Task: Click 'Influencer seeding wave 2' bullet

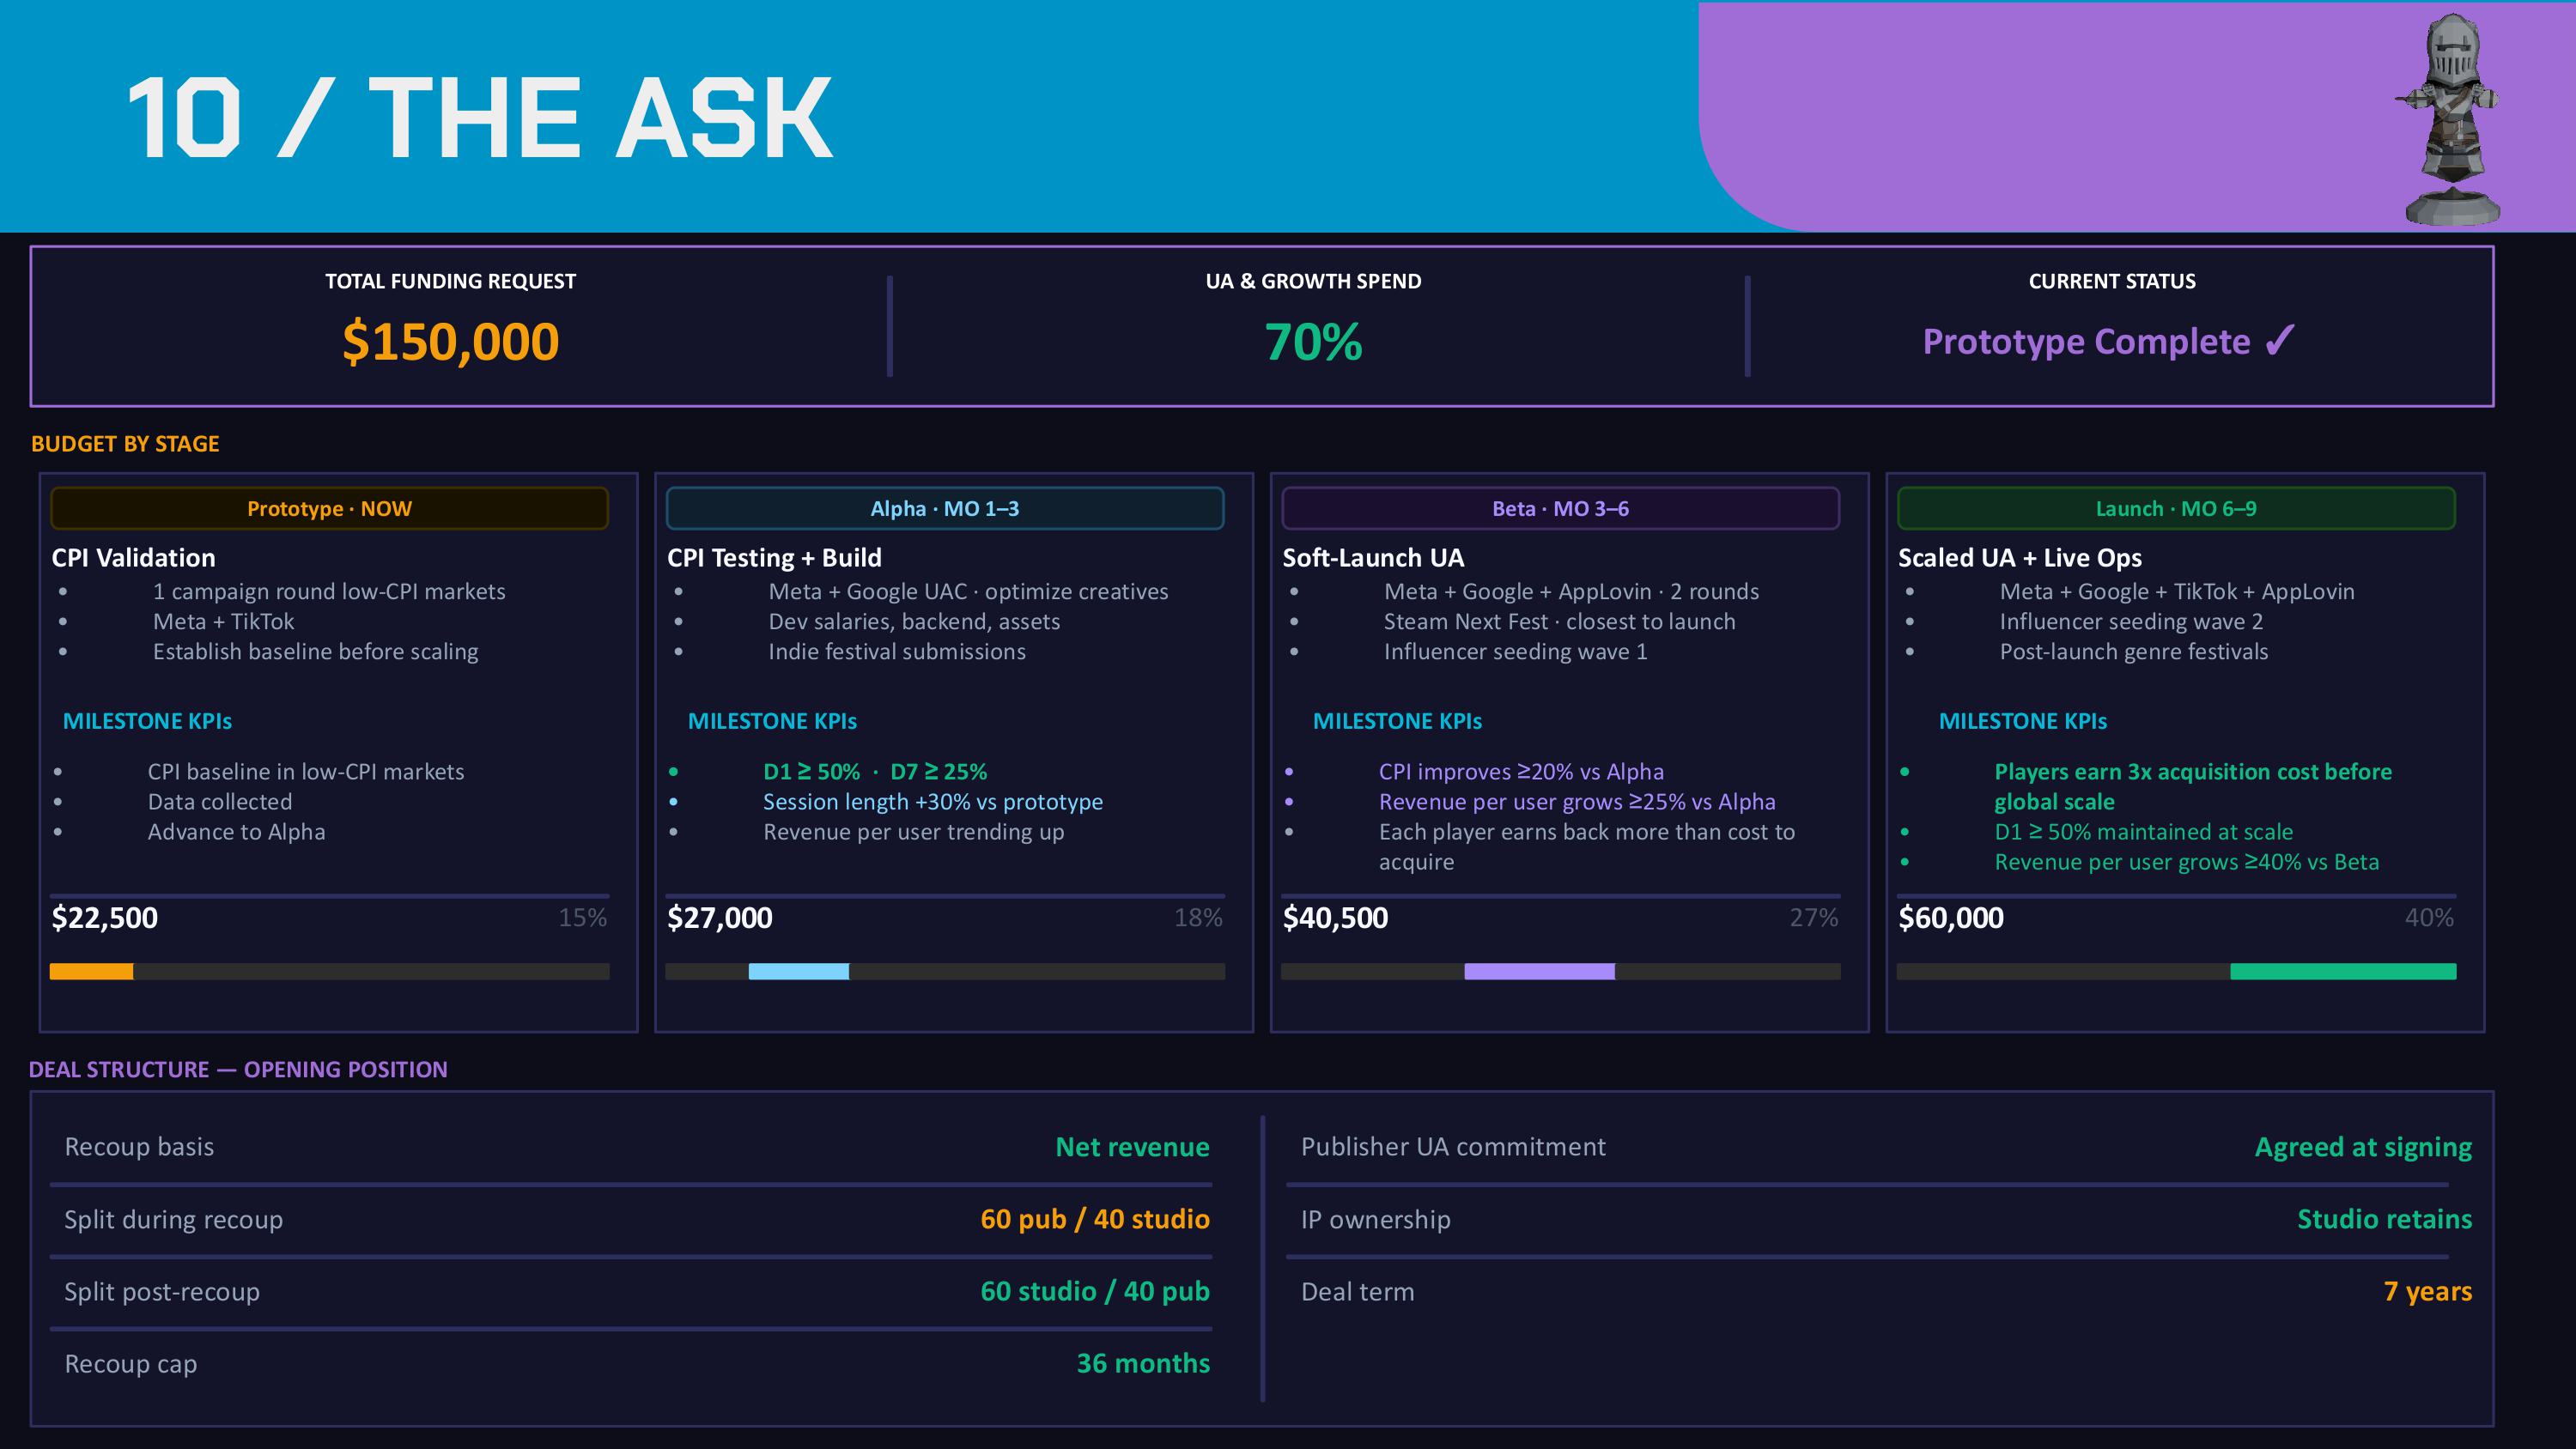Action: pyautogui.click(x=2131, y=621)
